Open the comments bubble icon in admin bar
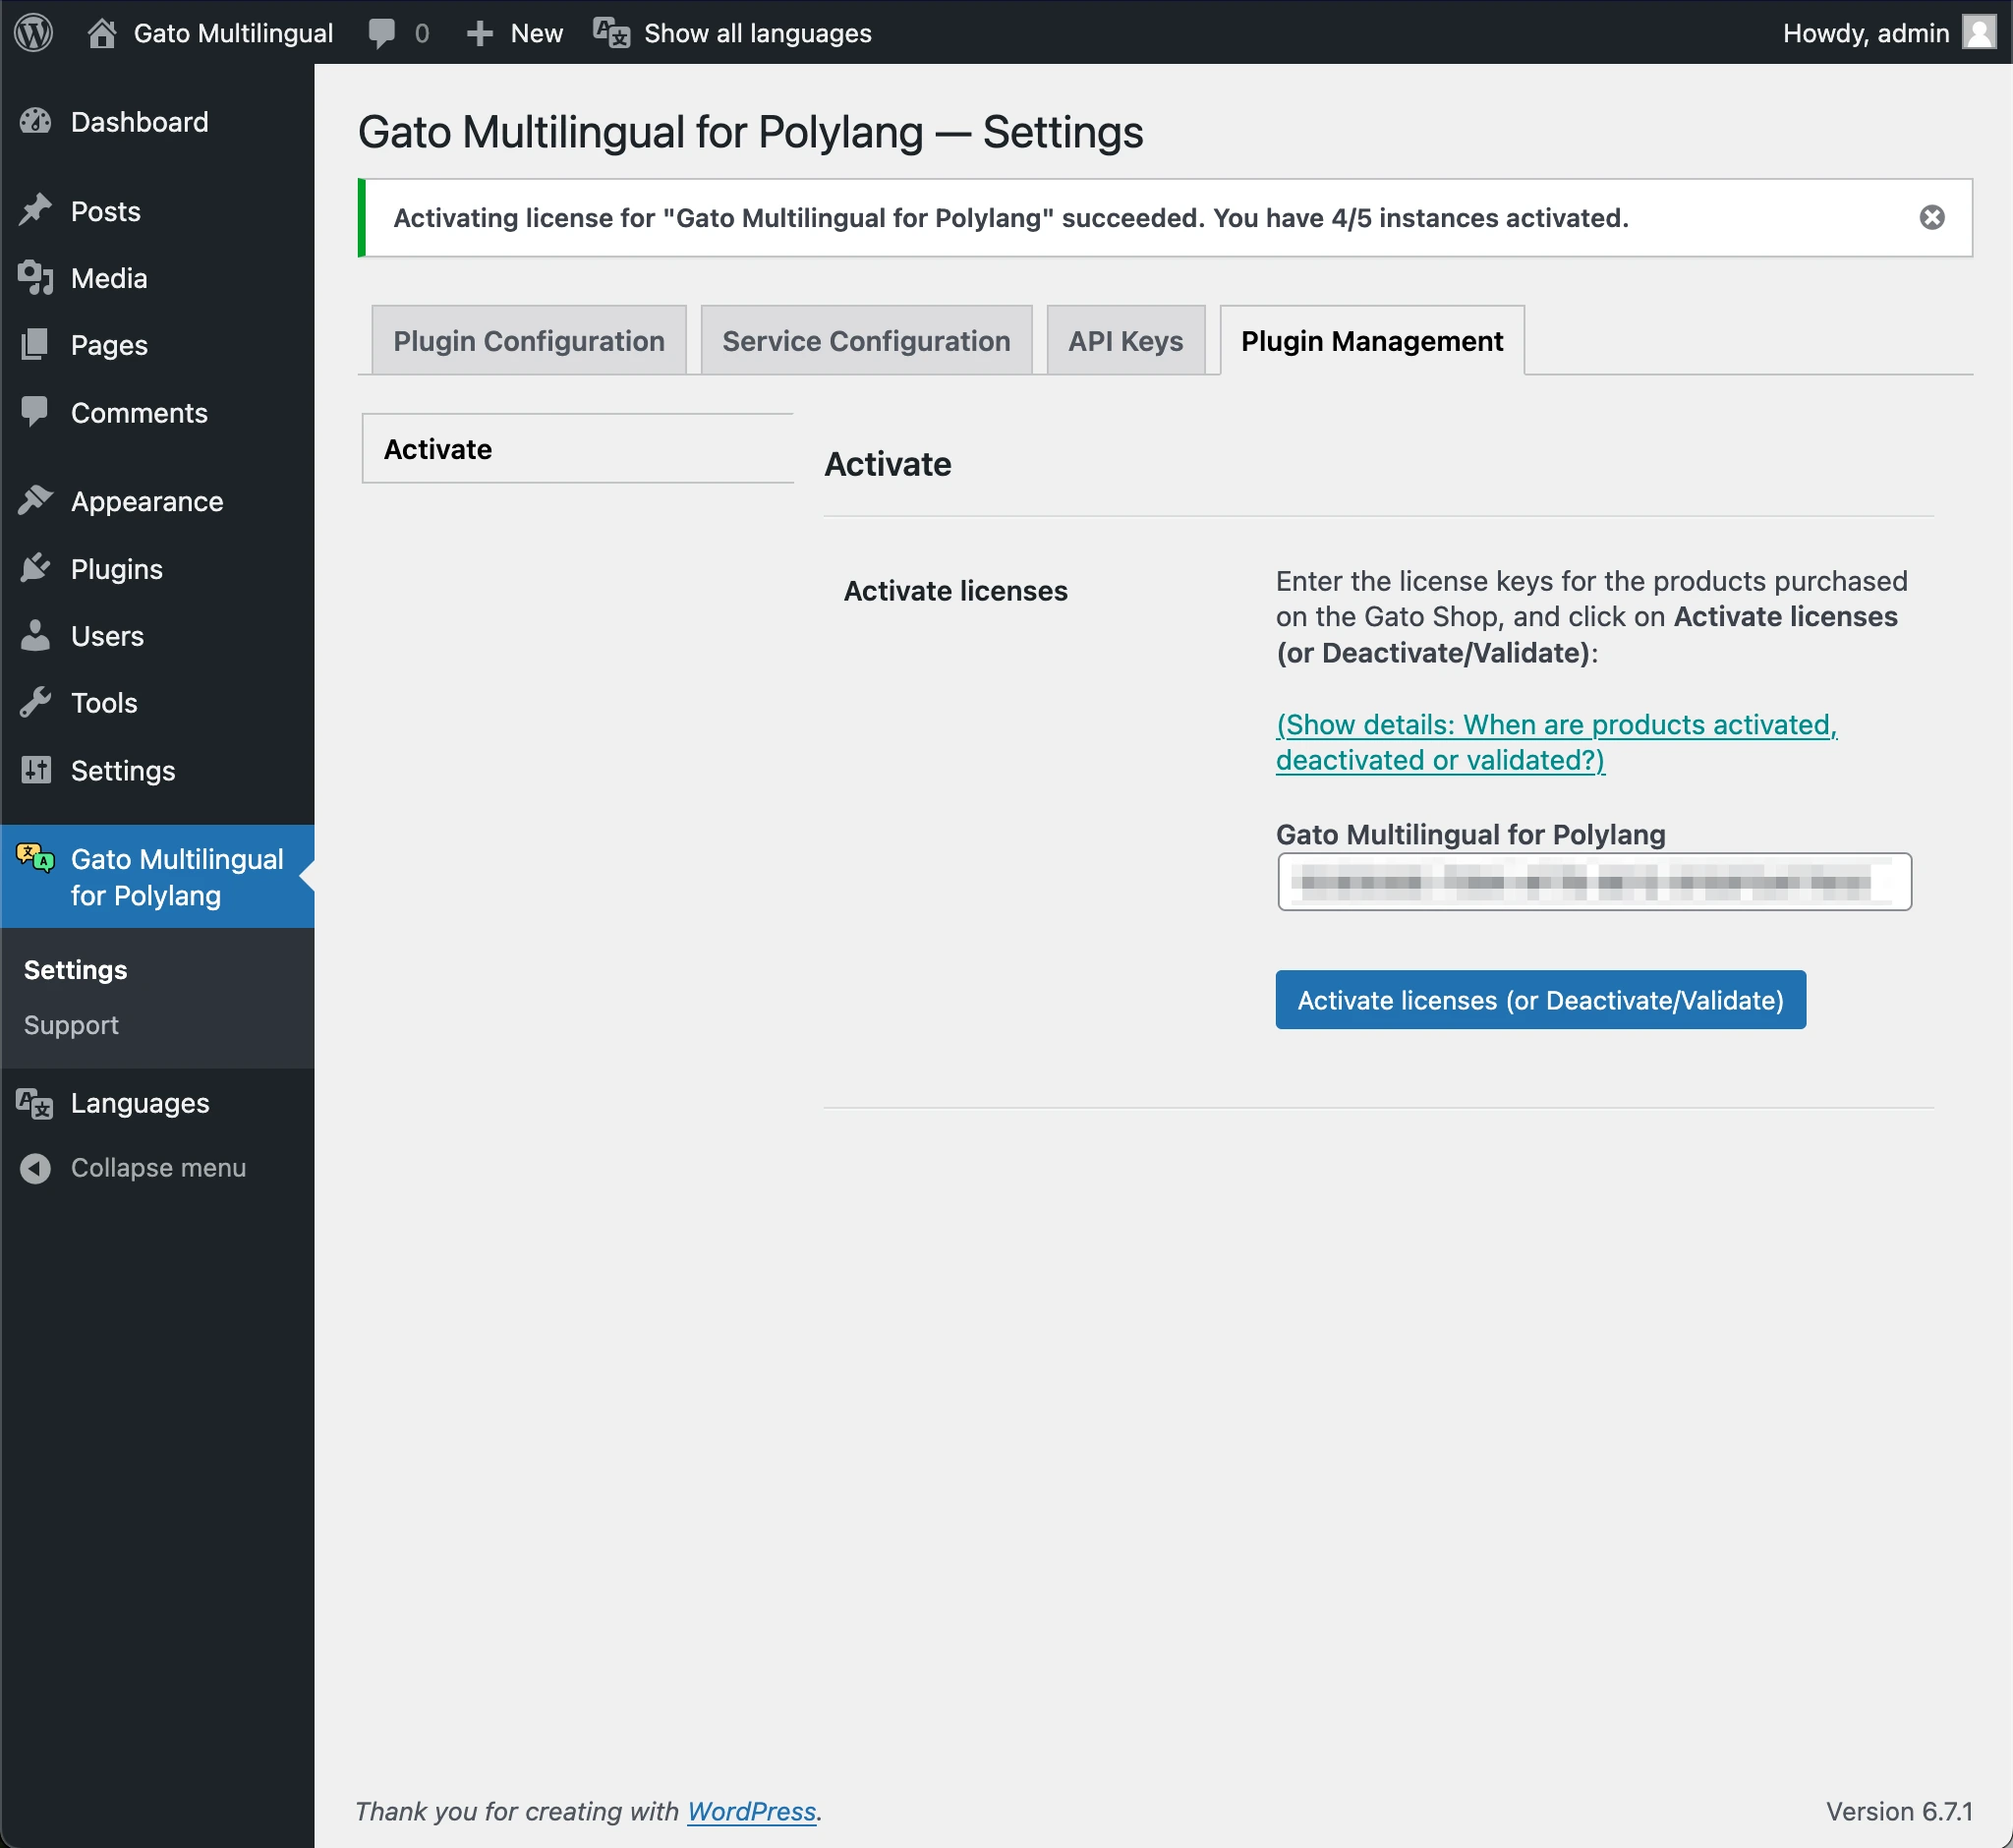2013x1848 pixels. pyautogui.click(x=382, y=33)
